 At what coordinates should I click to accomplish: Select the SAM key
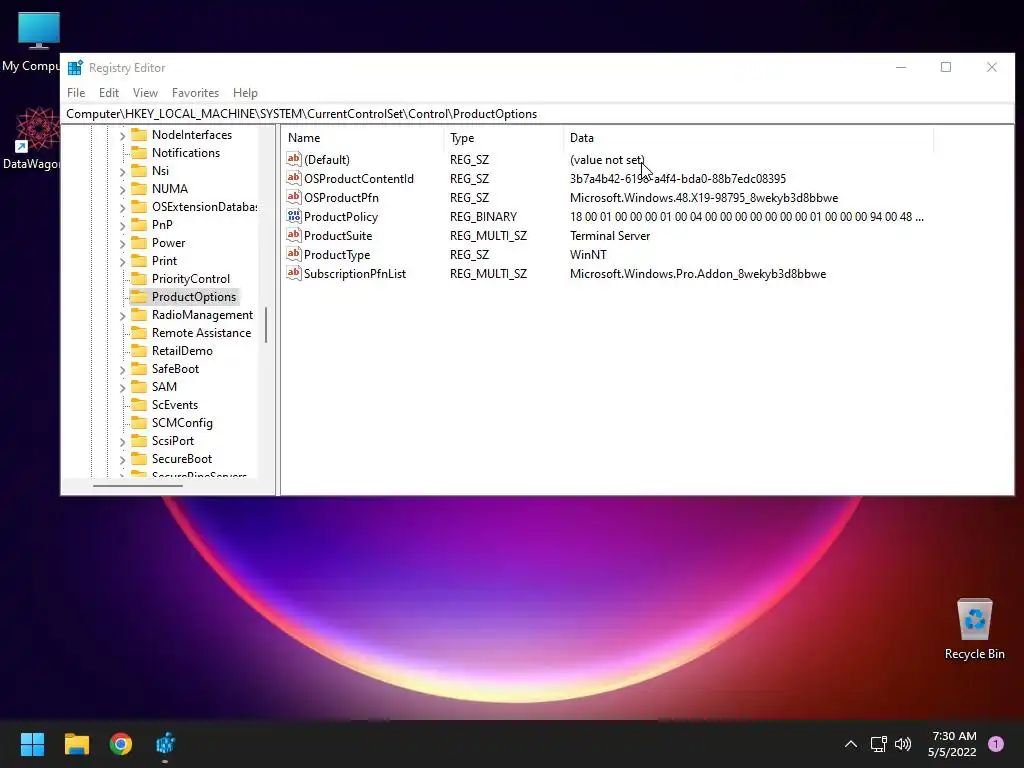(164, 387)
